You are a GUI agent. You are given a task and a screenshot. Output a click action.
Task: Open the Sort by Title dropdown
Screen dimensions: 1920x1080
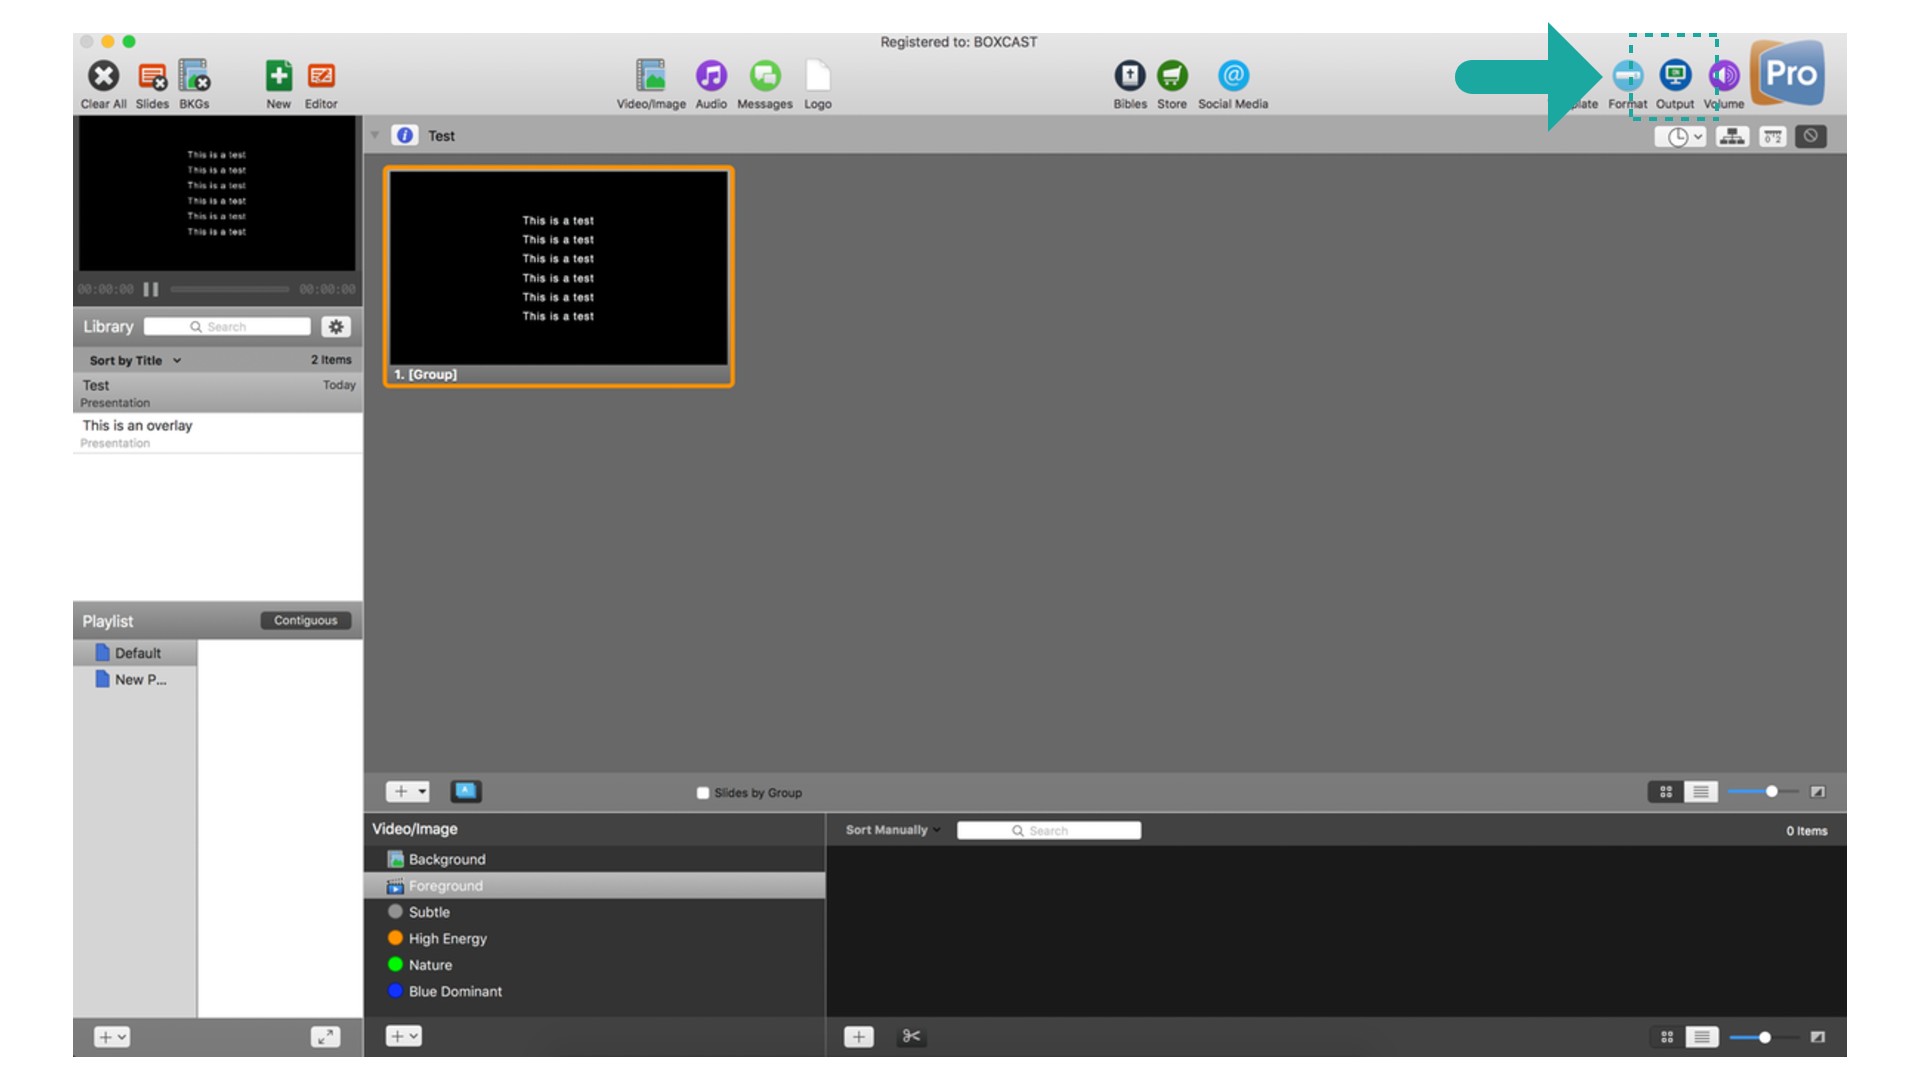click(x=131, y=360)
